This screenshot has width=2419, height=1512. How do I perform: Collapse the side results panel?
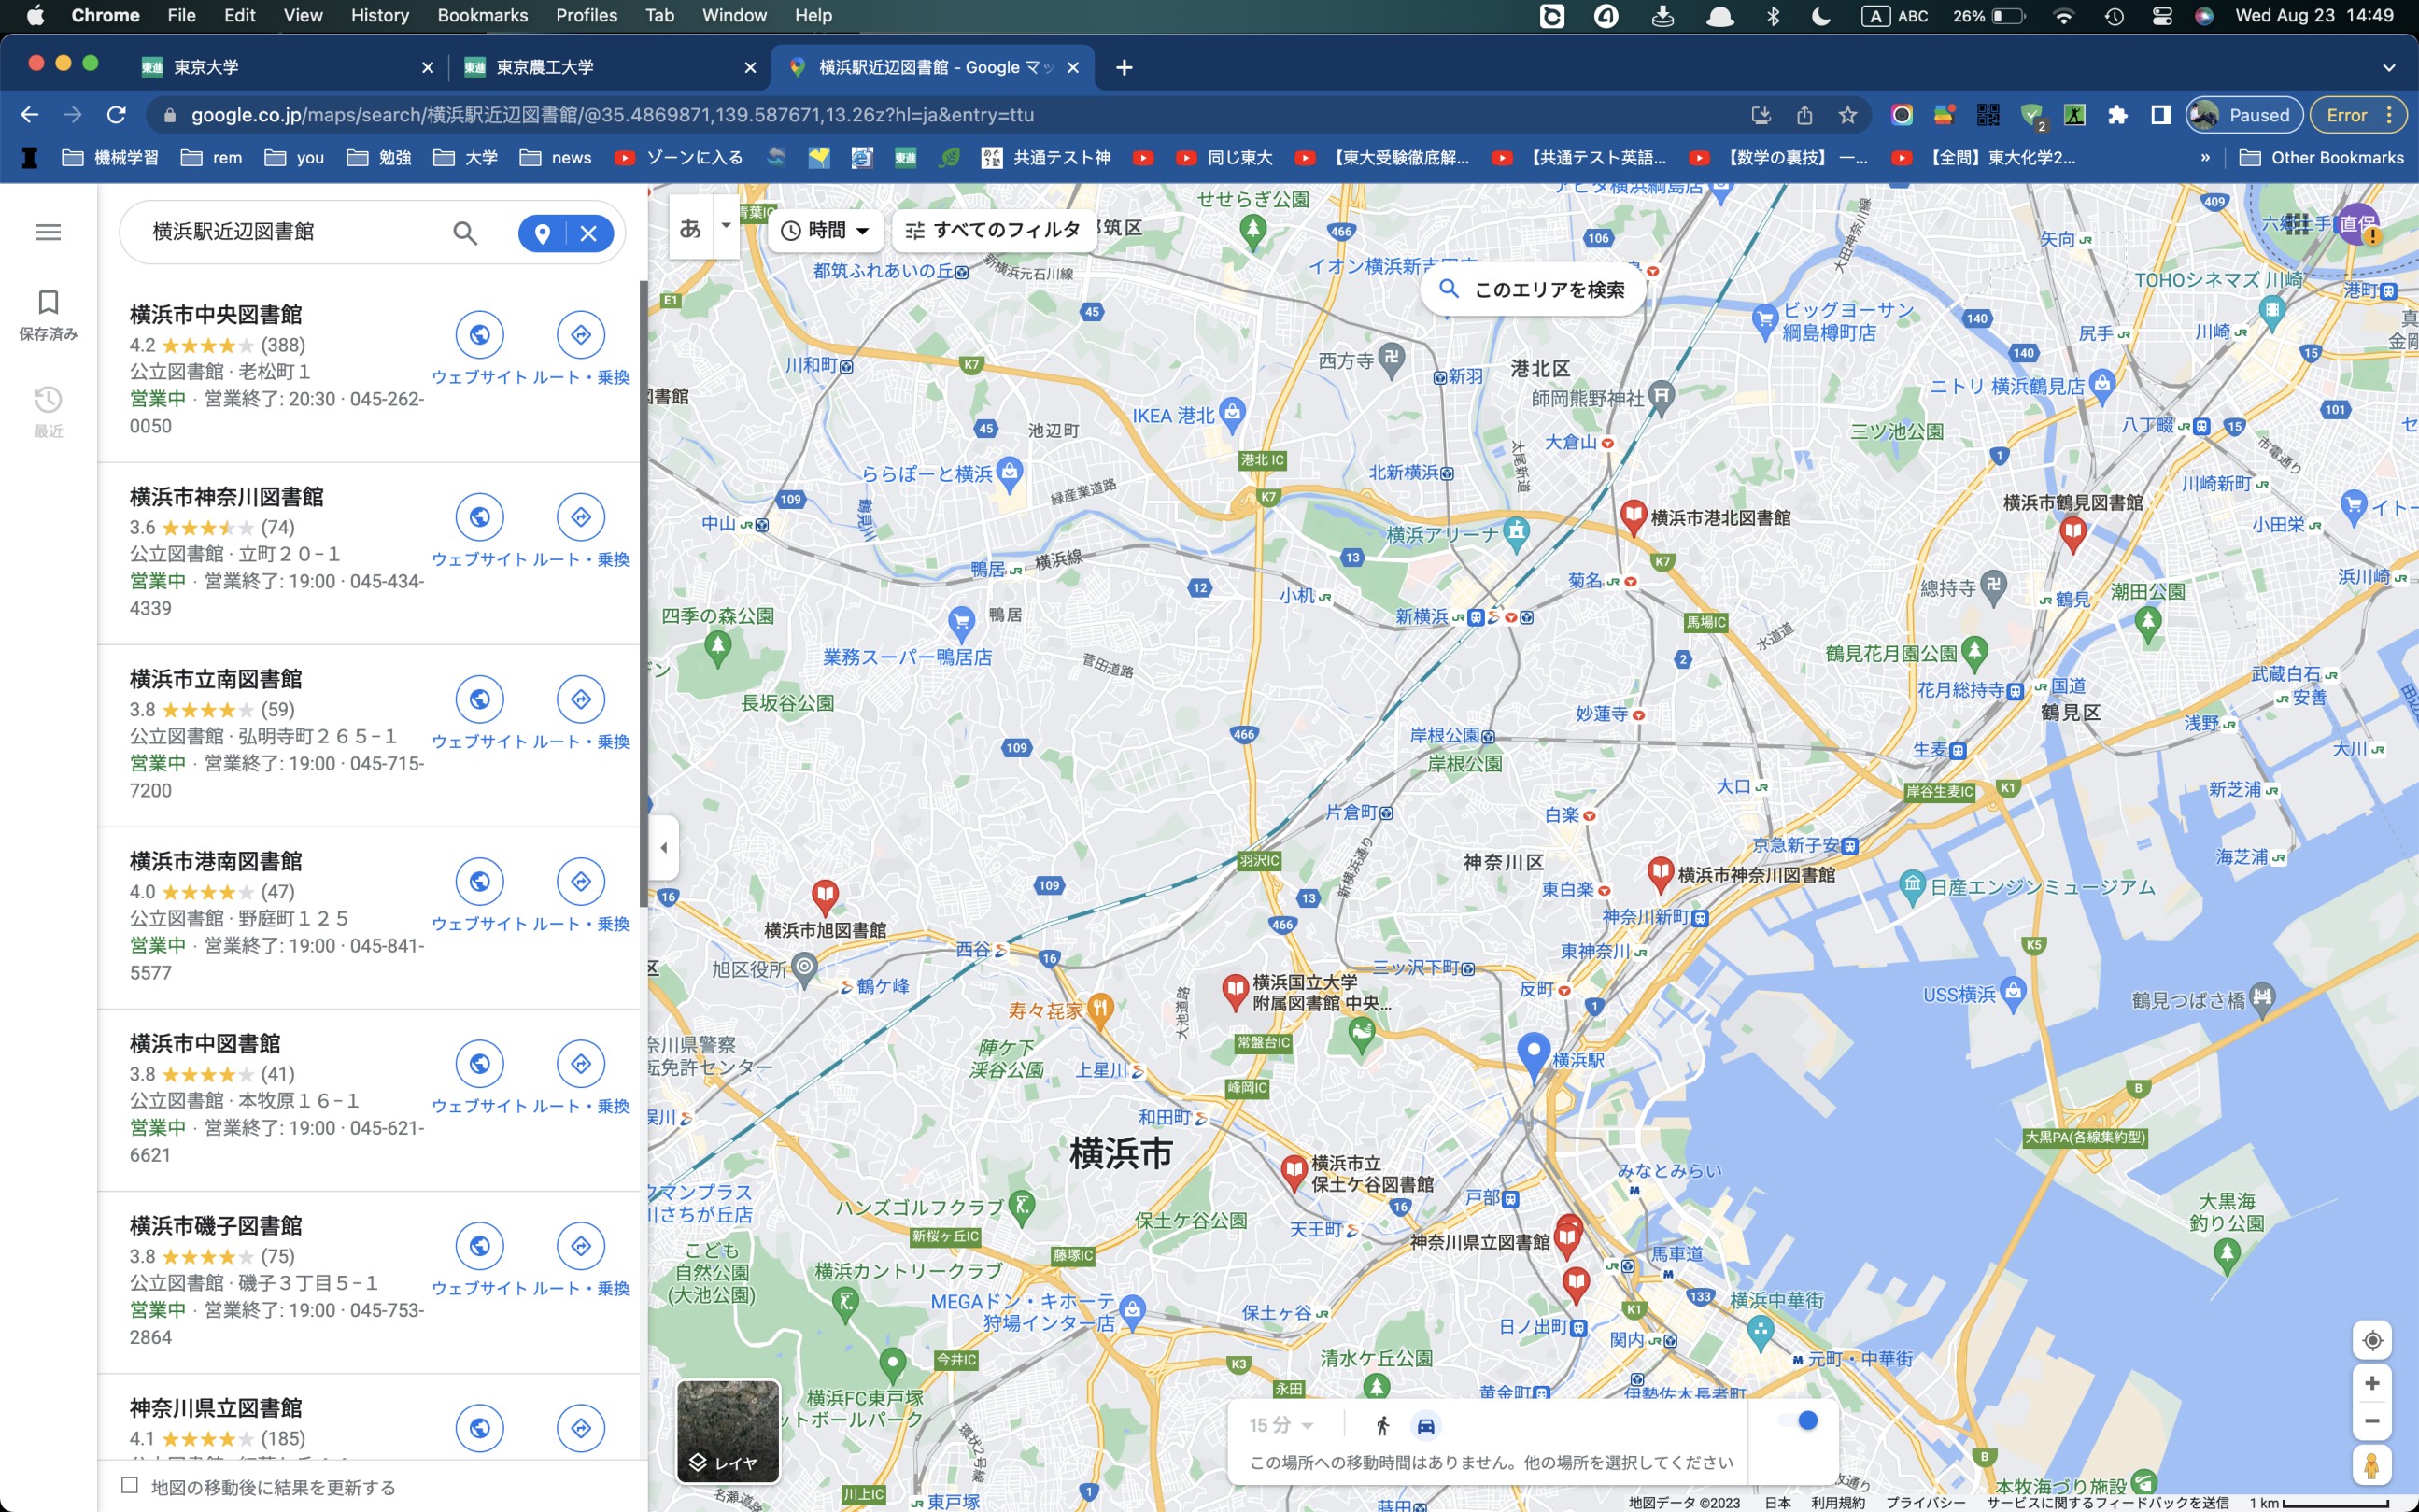click(664, 848)
